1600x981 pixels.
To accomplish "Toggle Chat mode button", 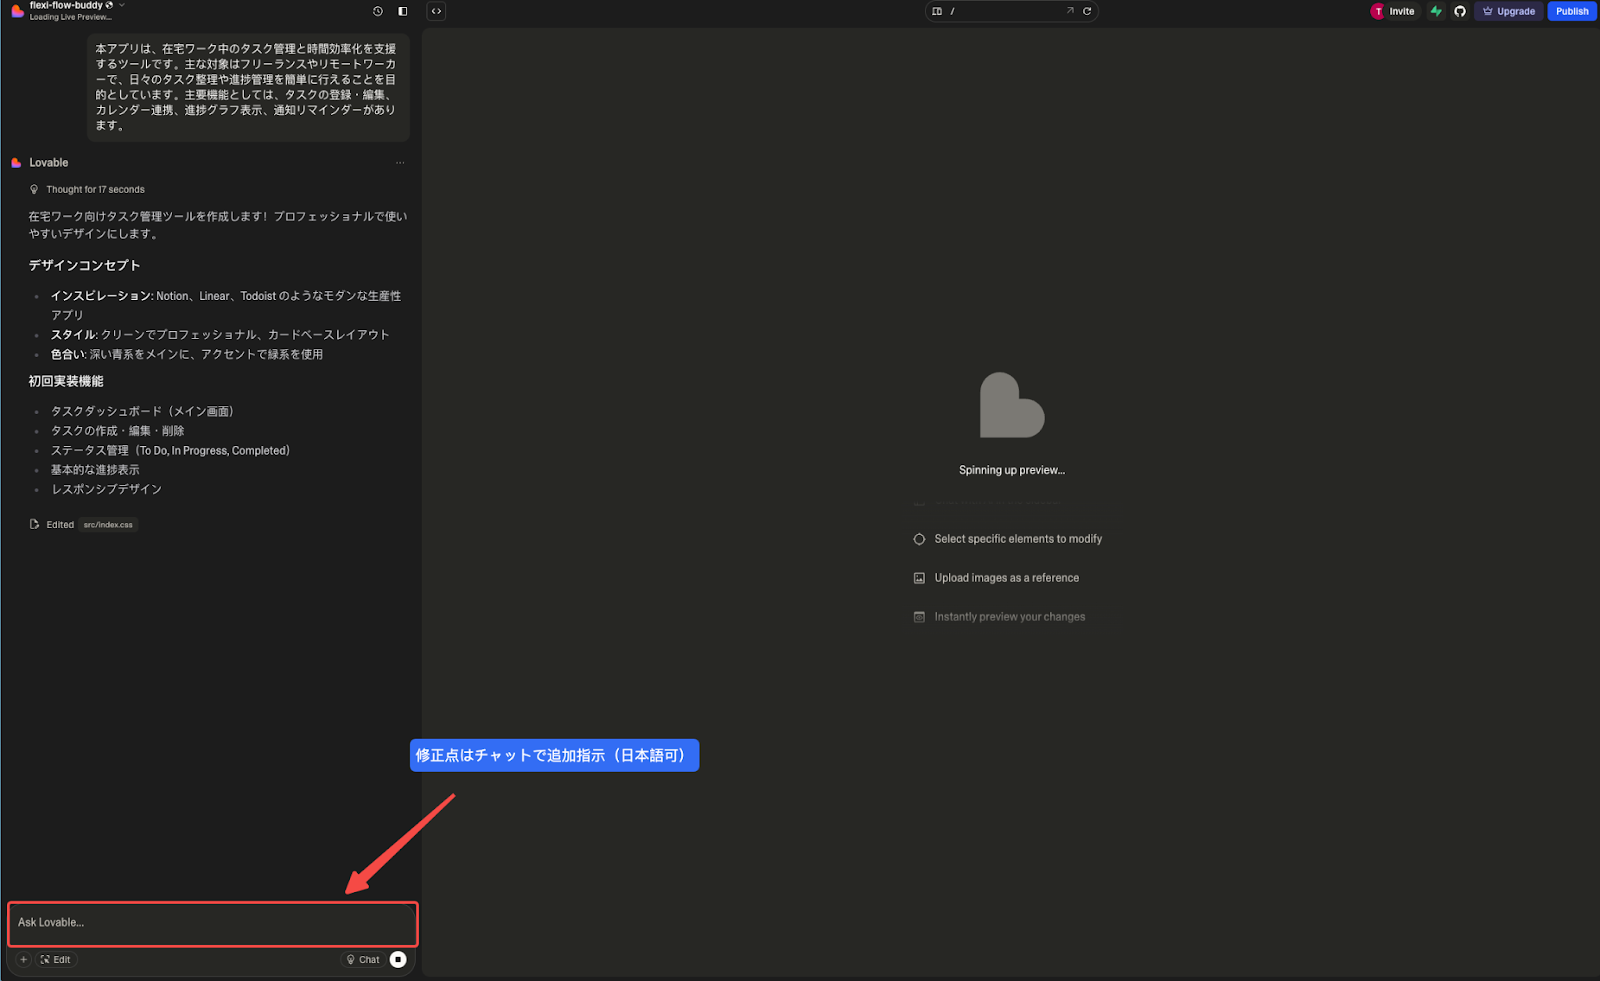I will pyautogui.click(x=363, y=959).
